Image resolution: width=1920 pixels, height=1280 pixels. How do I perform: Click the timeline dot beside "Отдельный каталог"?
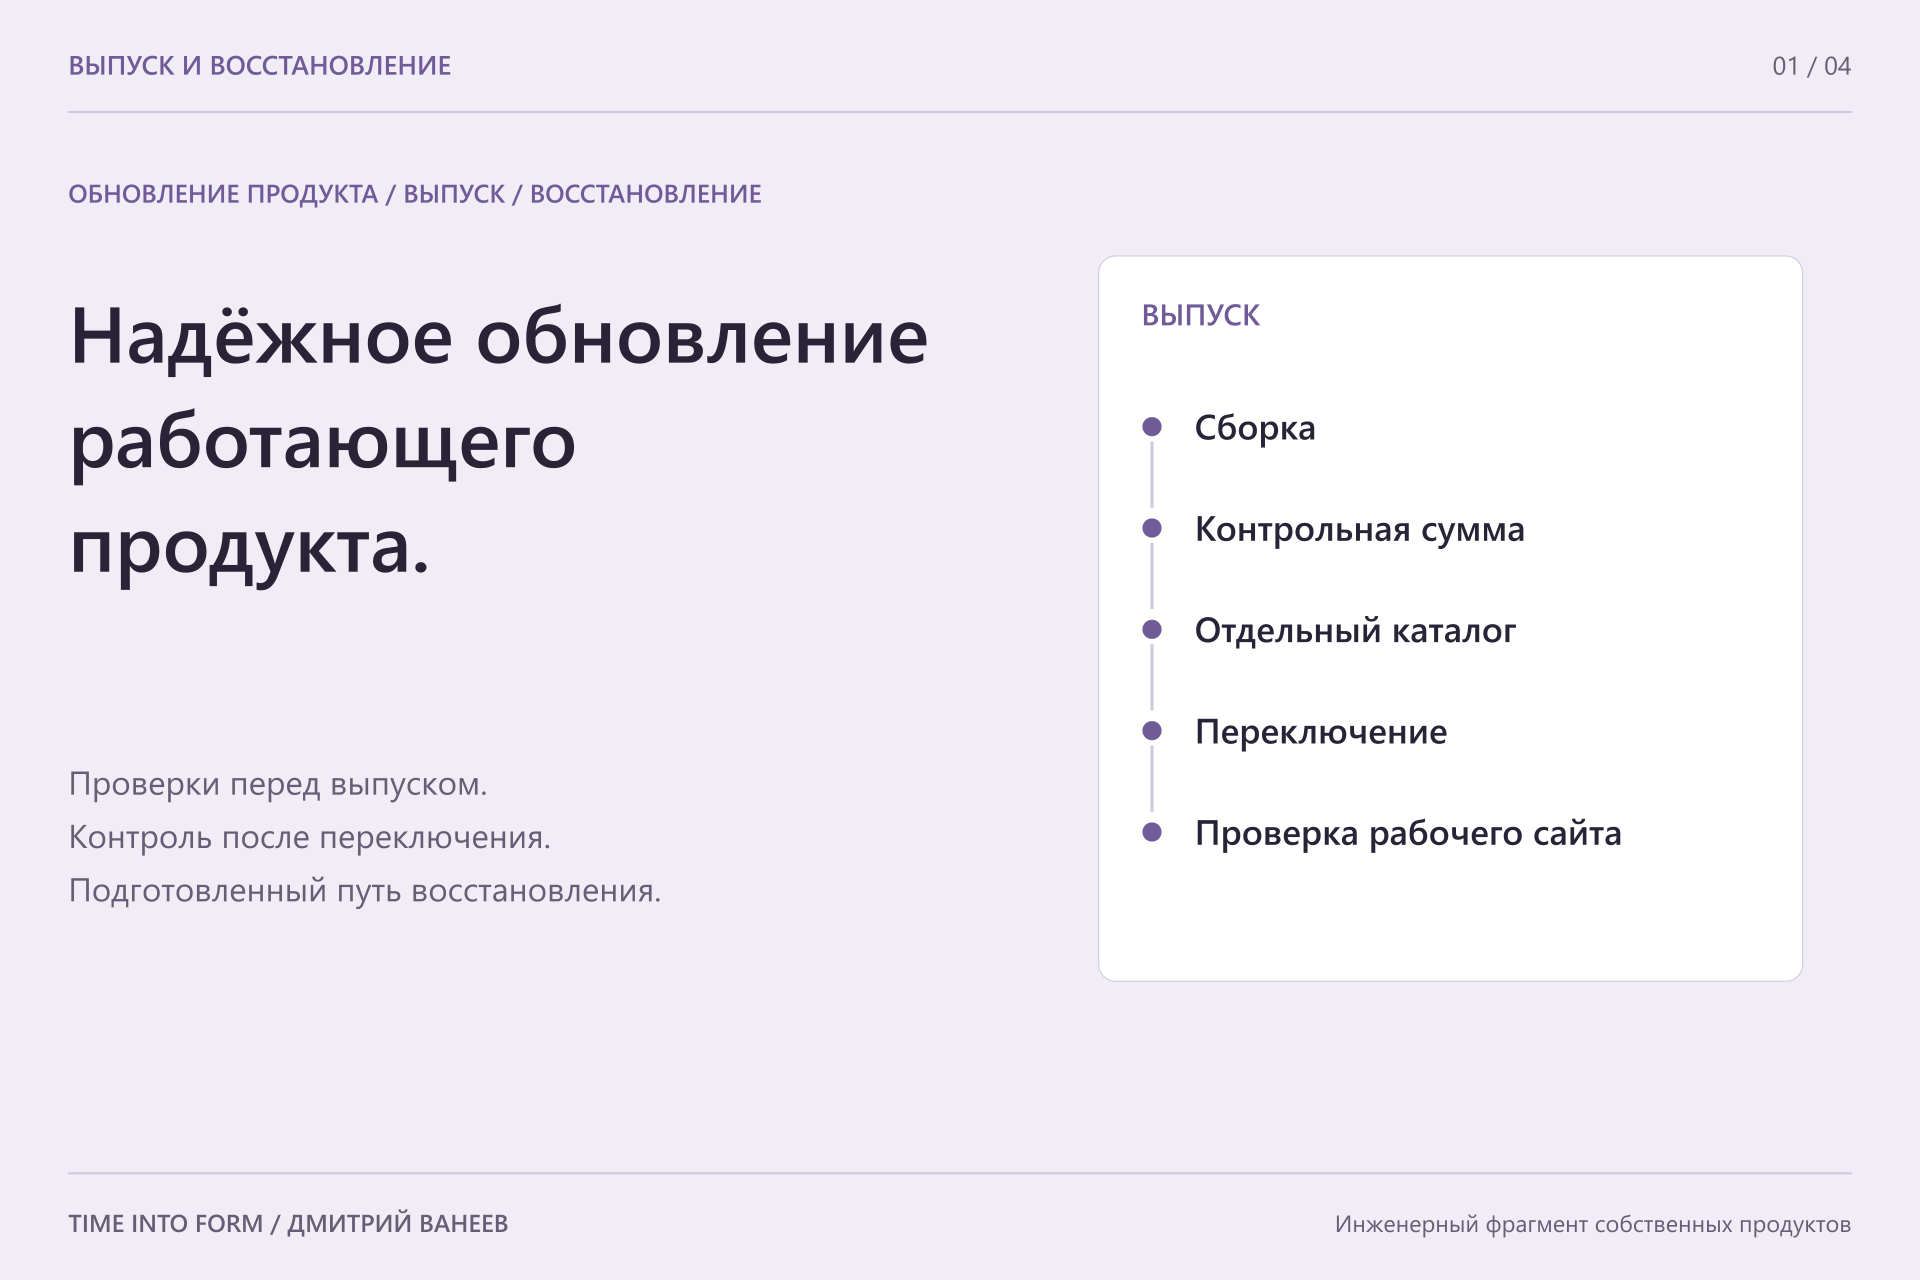[1152, 629]
